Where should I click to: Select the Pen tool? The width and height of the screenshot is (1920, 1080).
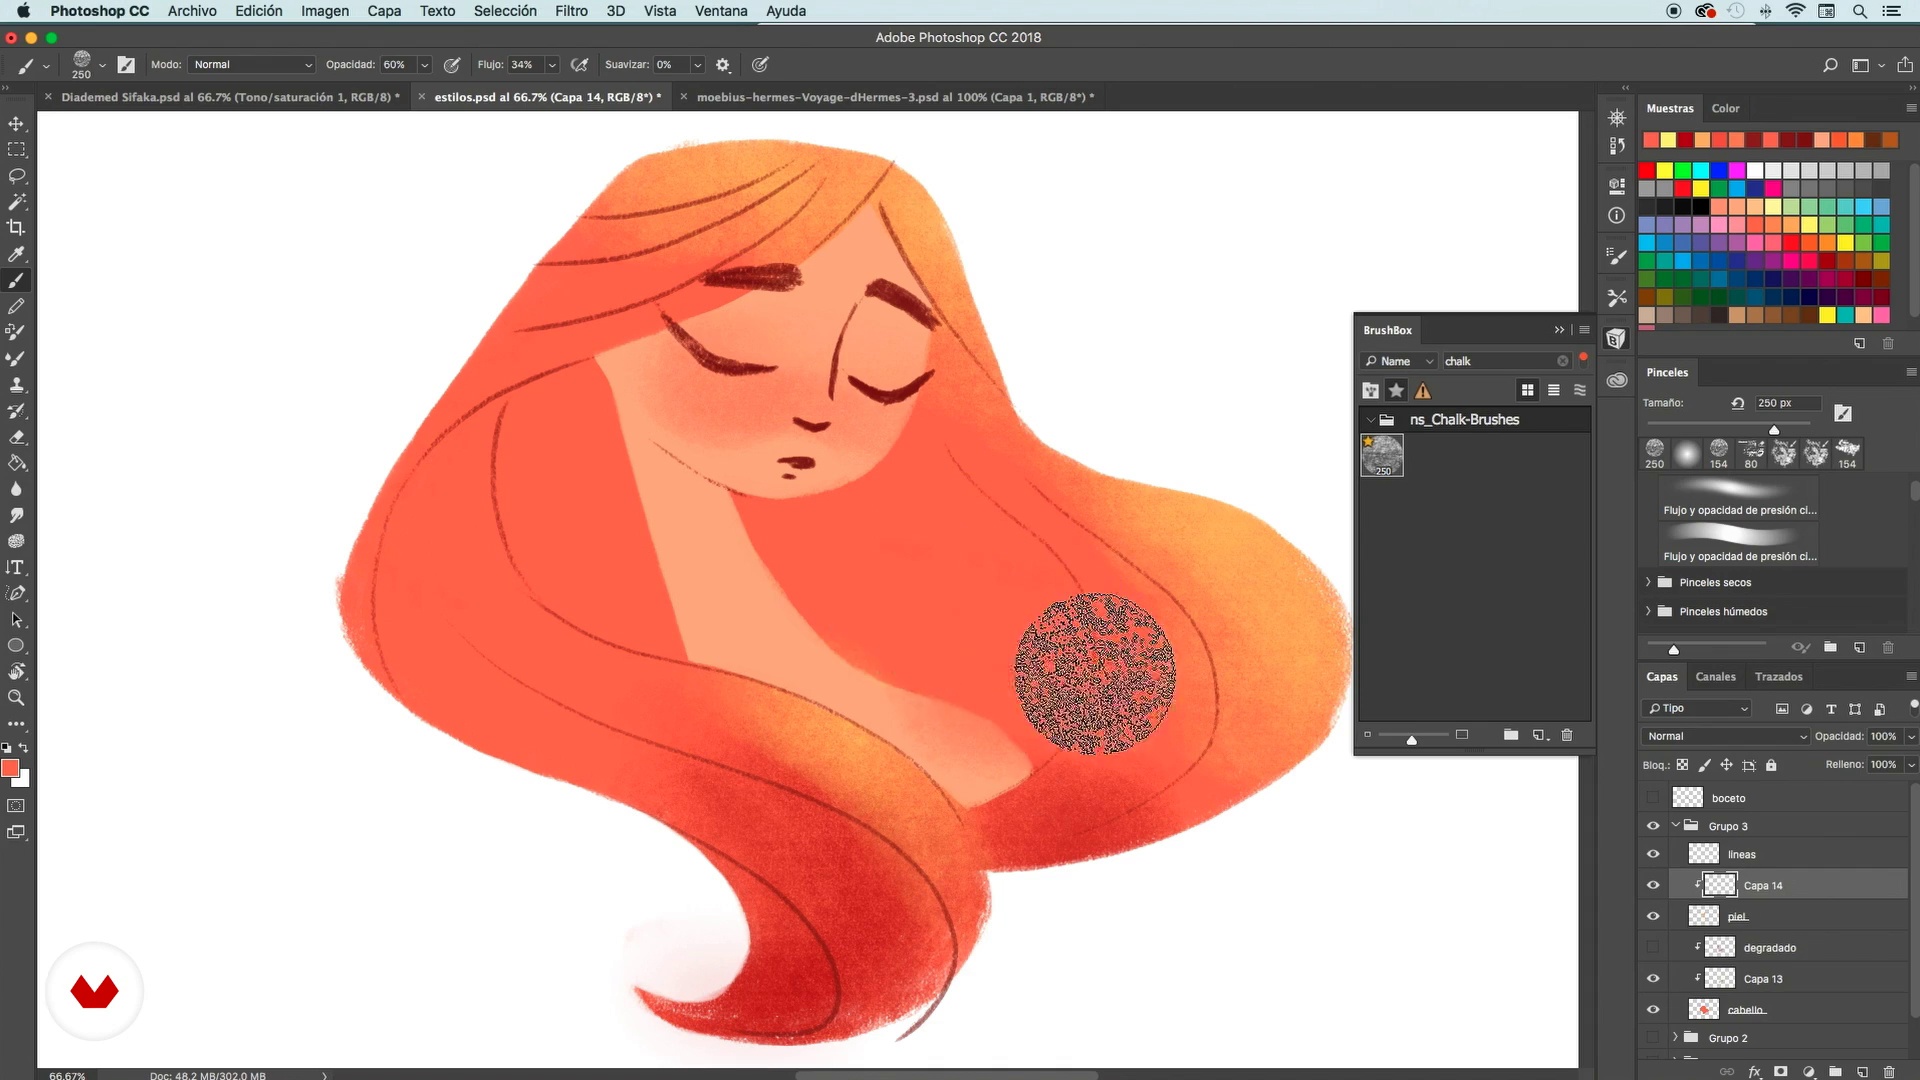click(16, 593)
